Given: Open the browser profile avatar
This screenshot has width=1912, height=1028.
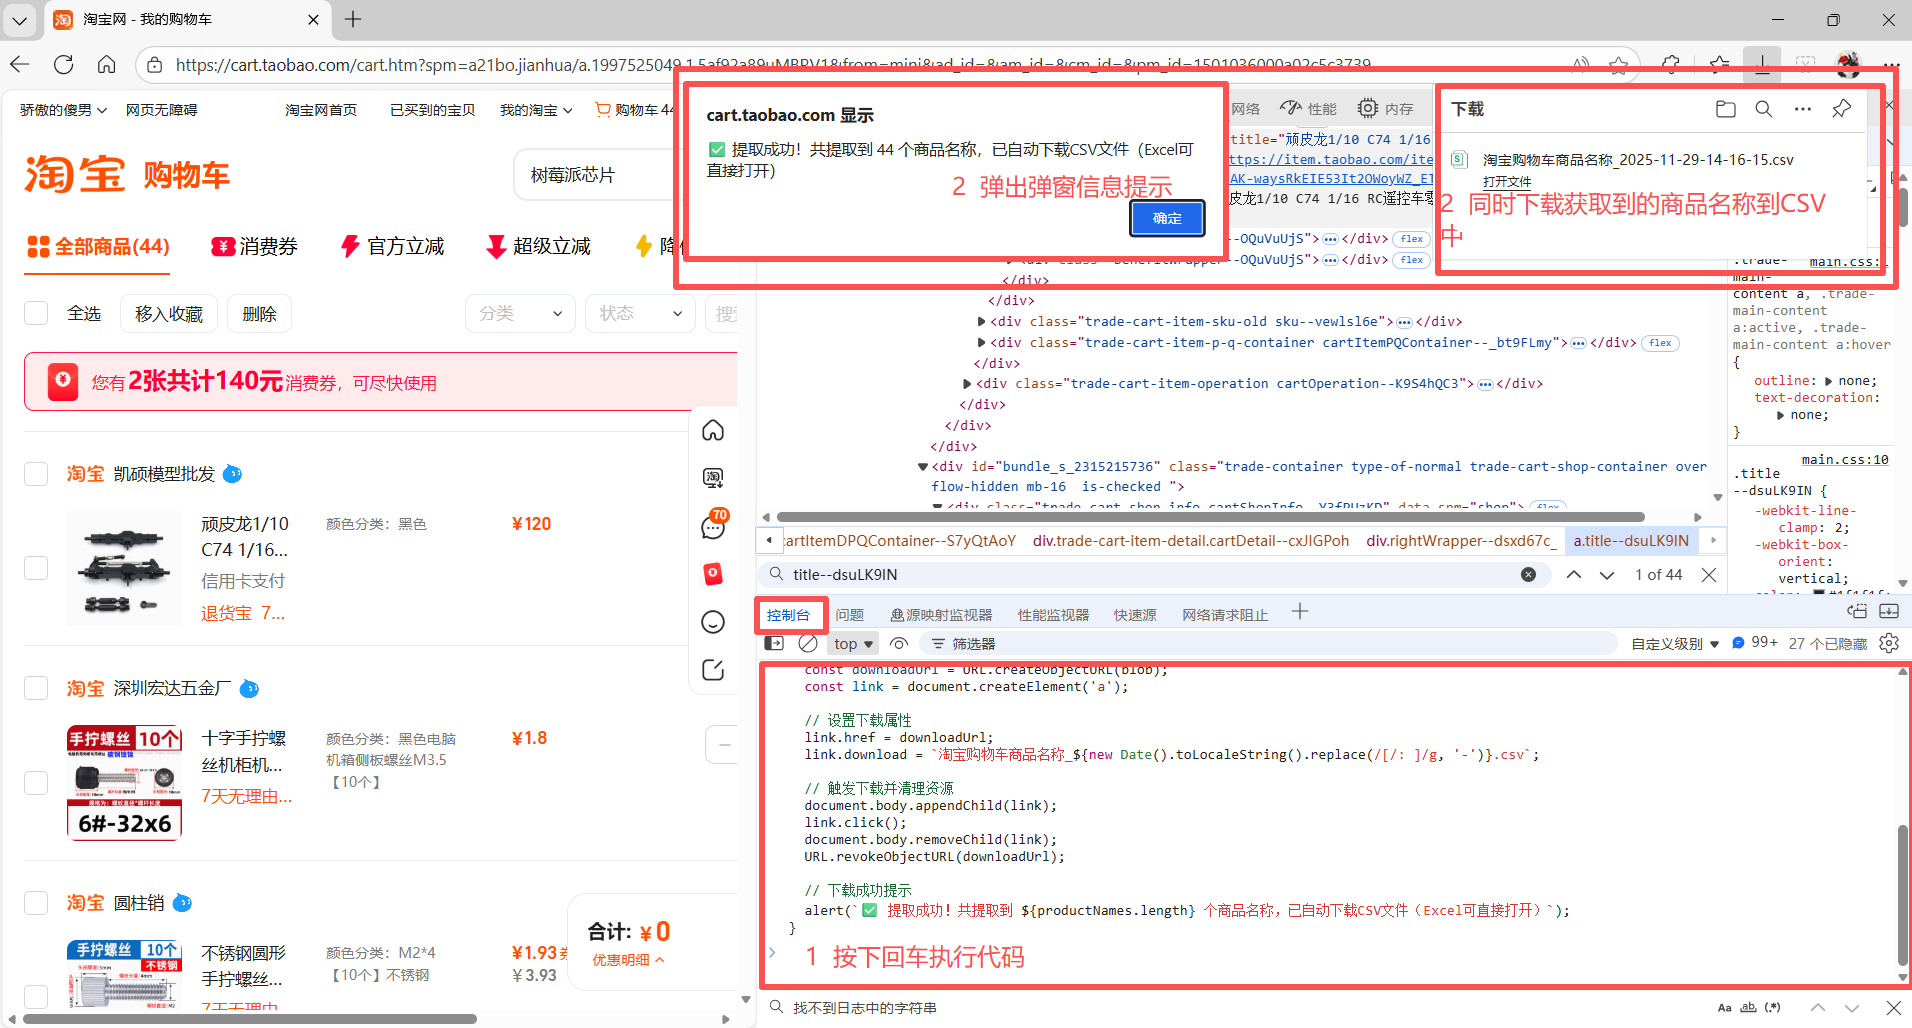Looking at the screenshot, I should [1848, 65].
